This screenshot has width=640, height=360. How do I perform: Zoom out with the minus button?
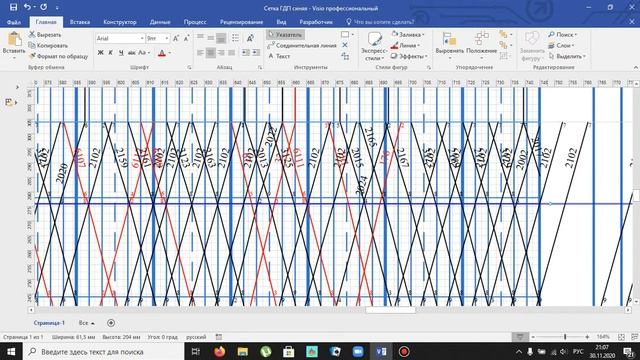click(x=533, y=337)
